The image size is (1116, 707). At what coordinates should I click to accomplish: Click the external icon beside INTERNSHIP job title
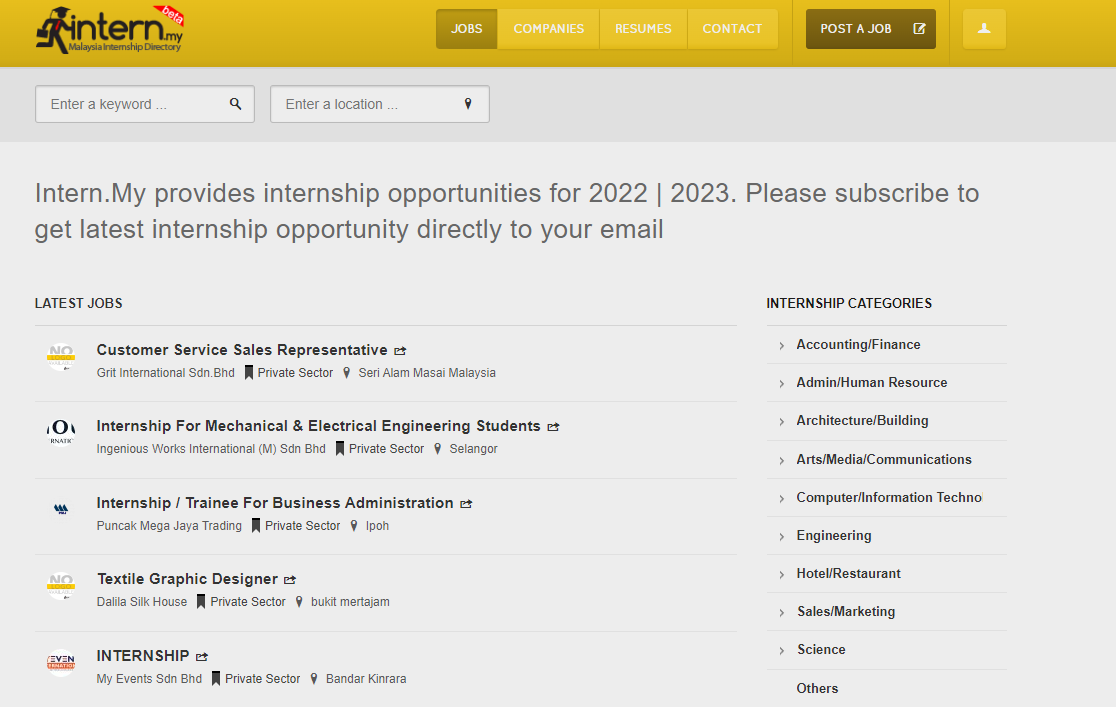pyautogui.click(x=202, y=657)
